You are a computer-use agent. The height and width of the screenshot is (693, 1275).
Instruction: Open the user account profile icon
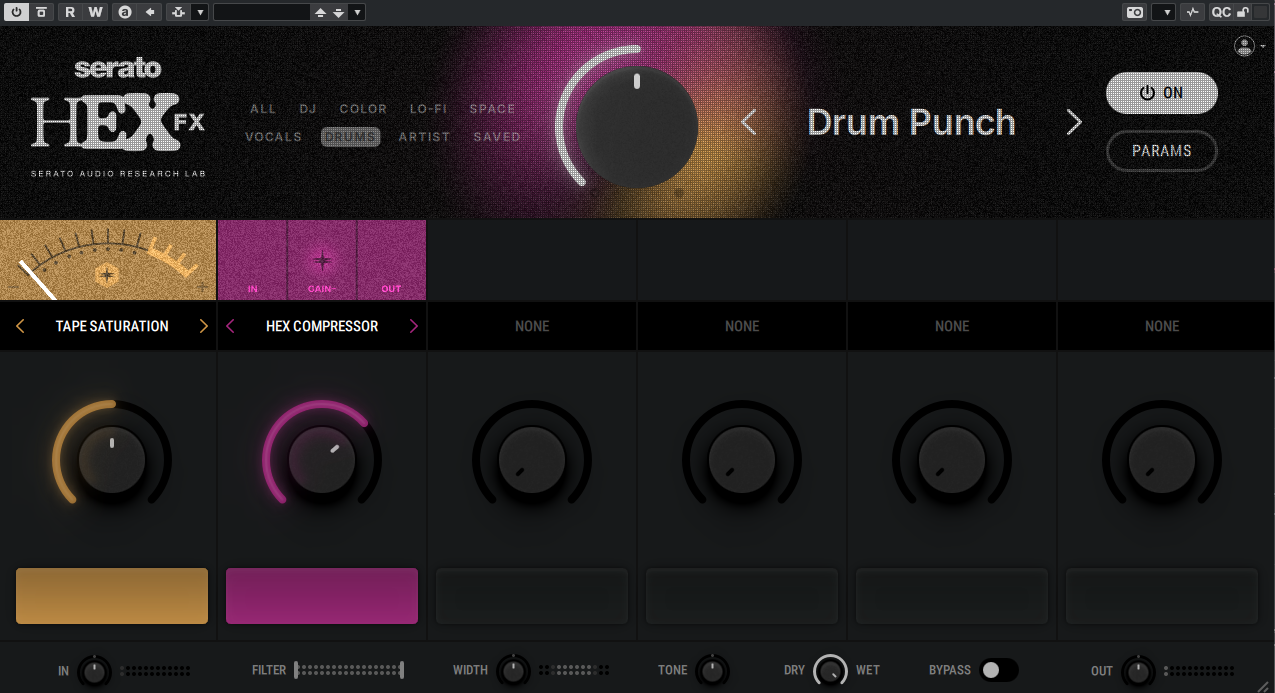(1244, 46)
